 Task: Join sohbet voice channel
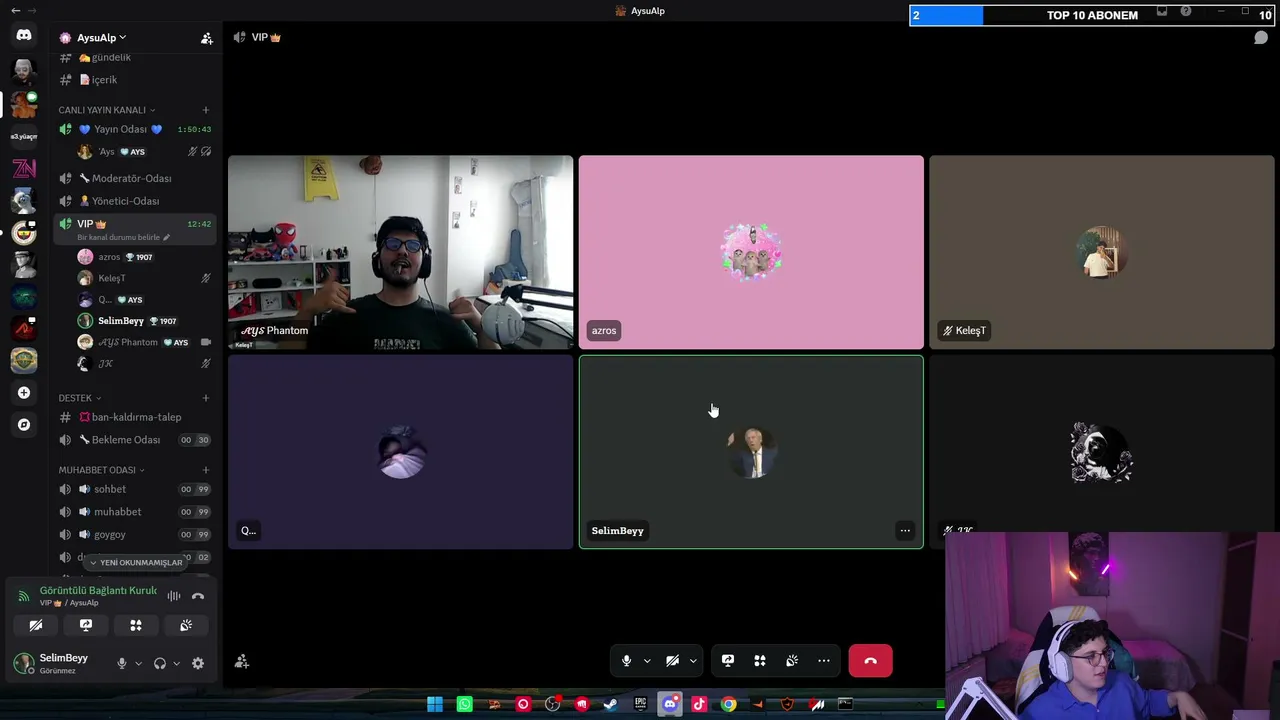click(x=136, y=489)
